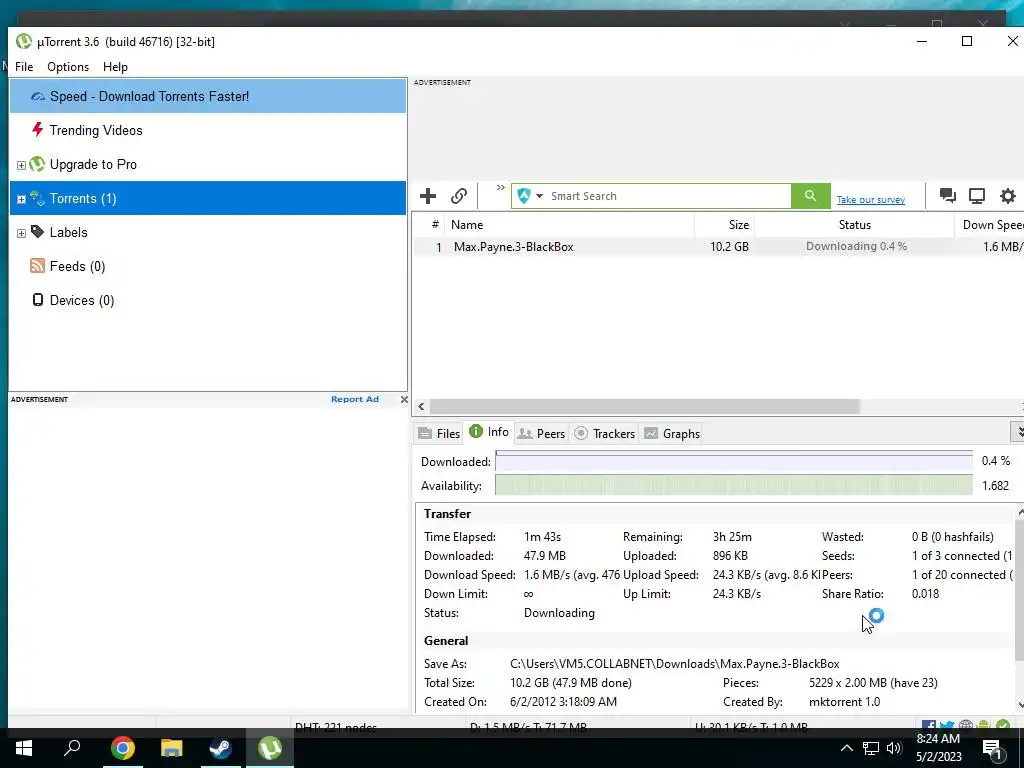Viewport: 1024px width, 768px height.
Task: Sort torrents by the Status column
Action: pos(854,225)
